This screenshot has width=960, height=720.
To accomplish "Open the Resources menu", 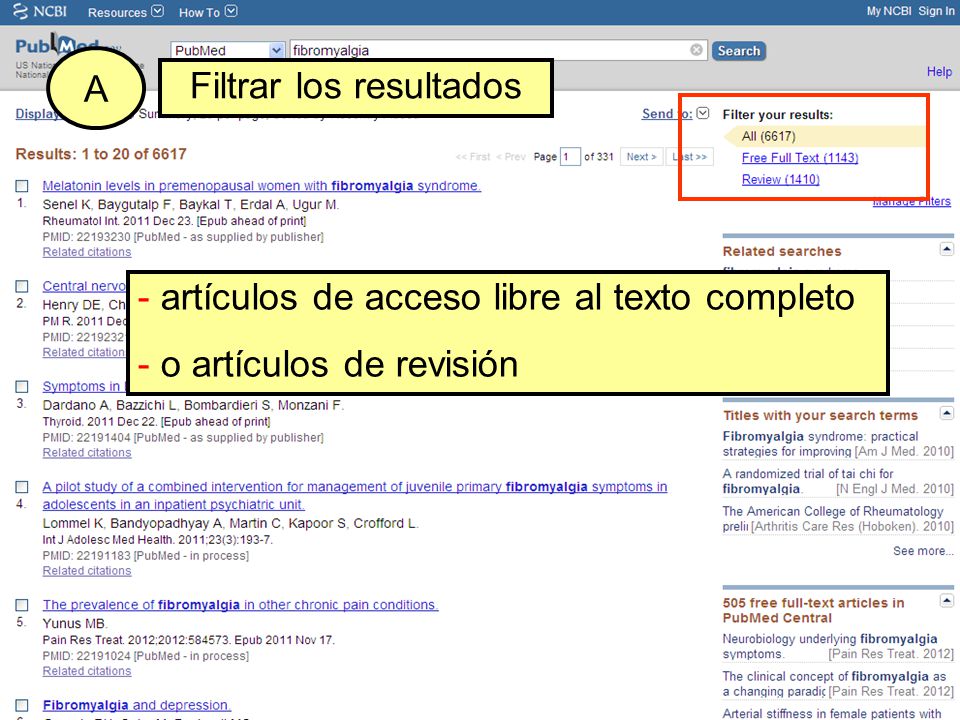I will click(x=126, y=12).
